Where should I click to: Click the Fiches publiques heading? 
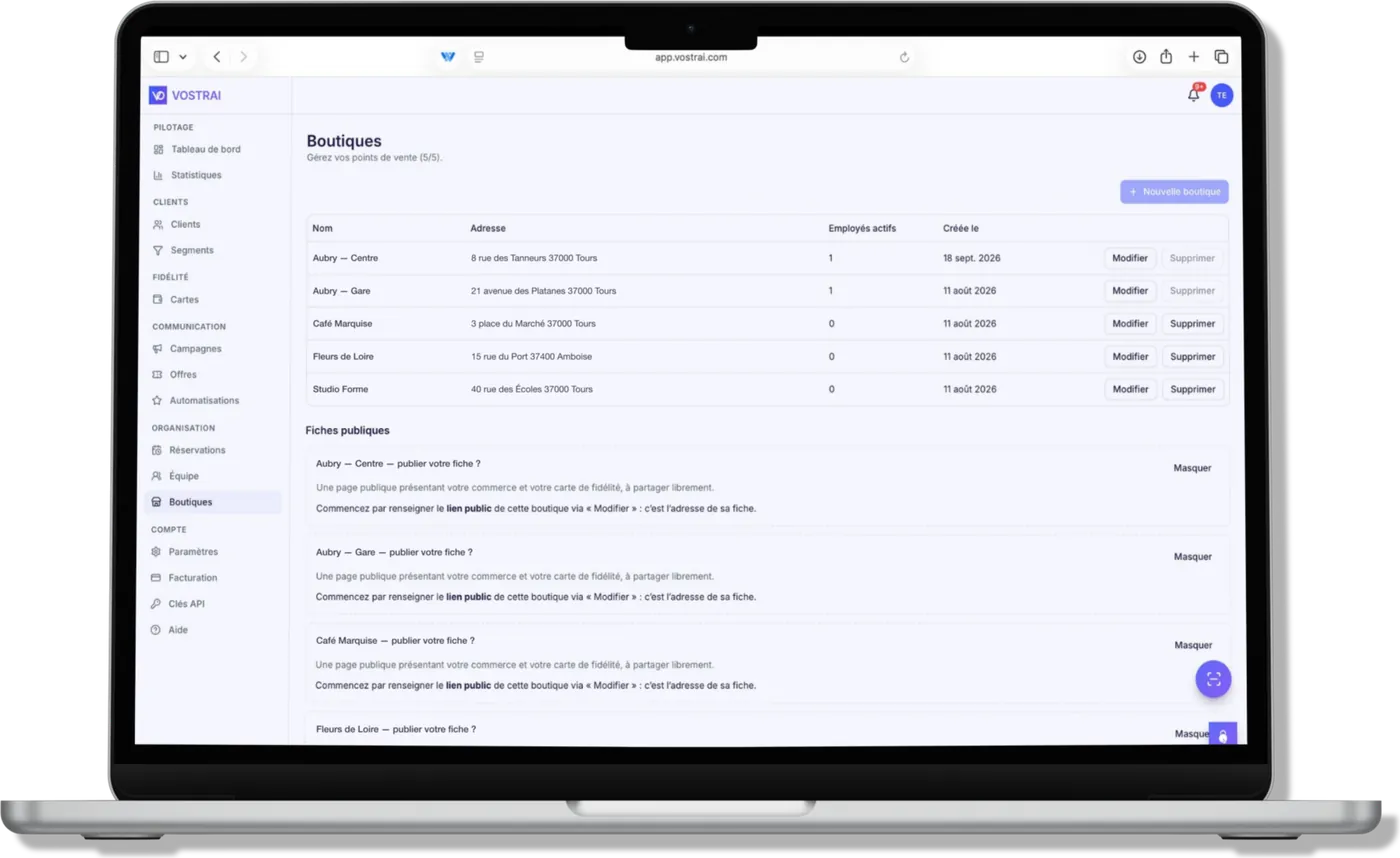pyautogui.click(x=347, y=431)
